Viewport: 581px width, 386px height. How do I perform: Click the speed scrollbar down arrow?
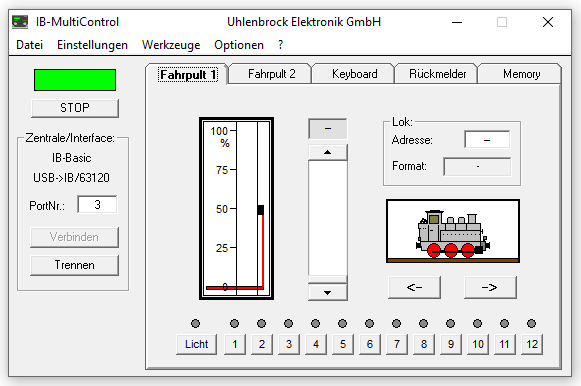point(328,292)
